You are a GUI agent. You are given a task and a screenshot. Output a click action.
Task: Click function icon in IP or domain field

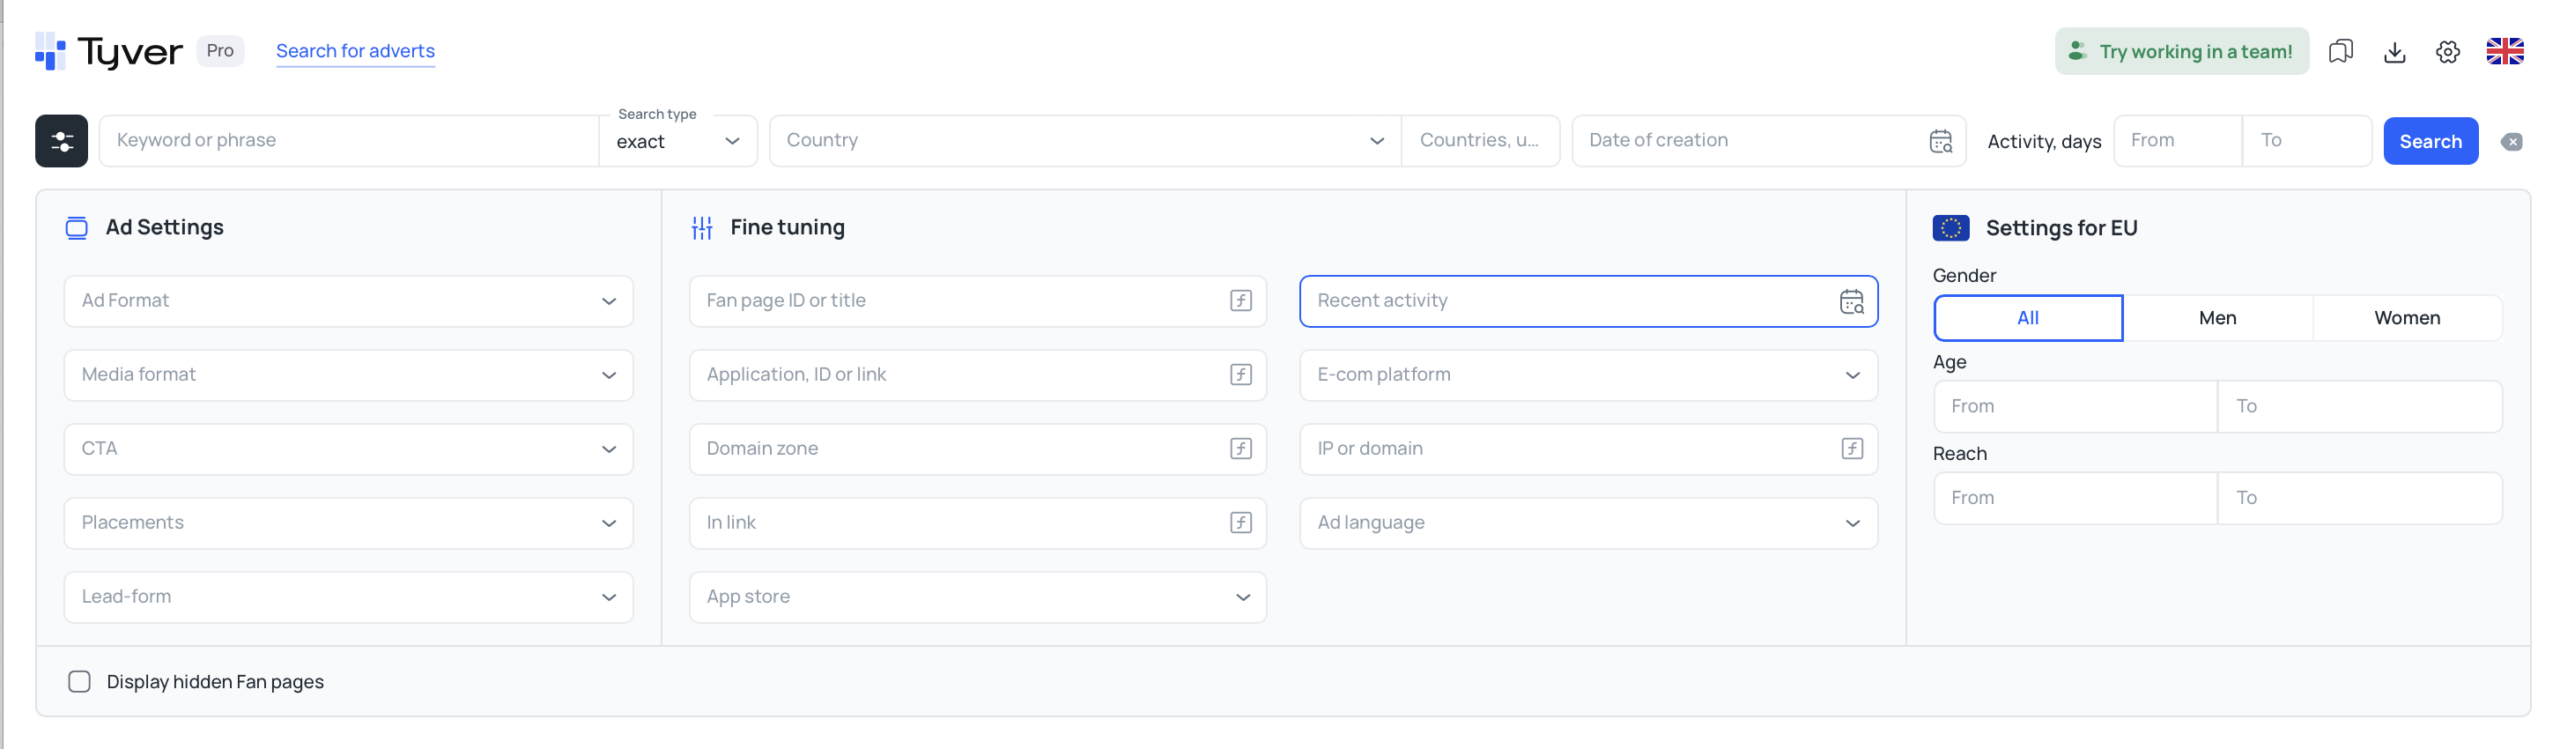click(1852, 449)
